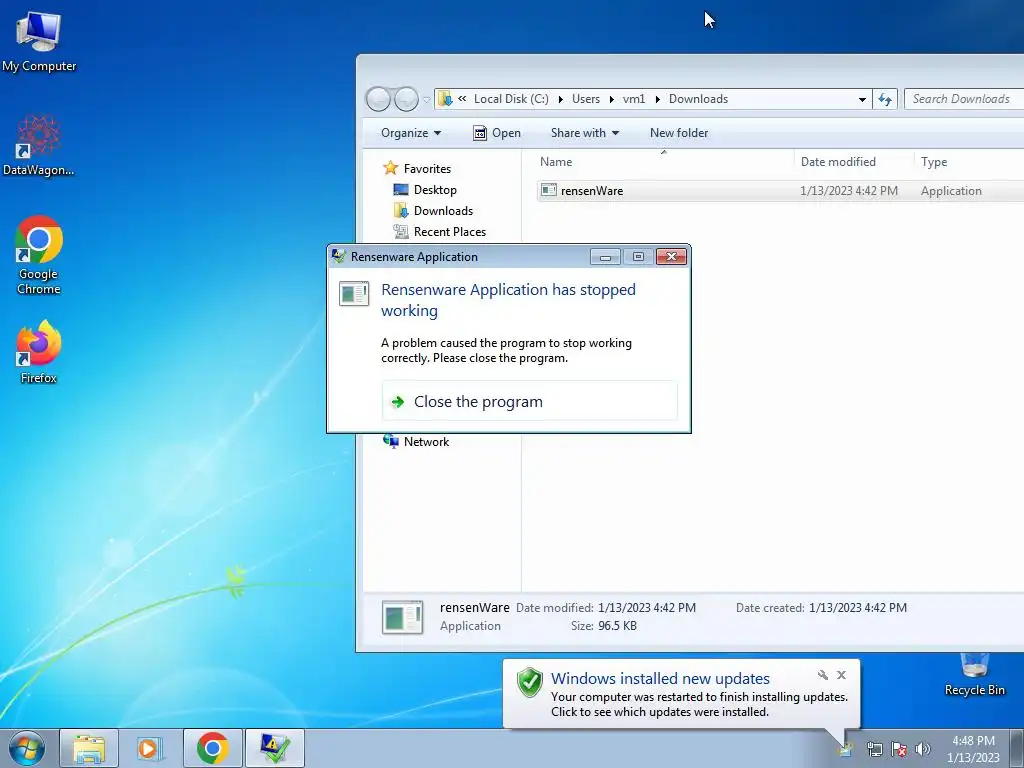Open the Action Center flag icon
Screen dimensions: 1024x768
[x=899, y=749]
